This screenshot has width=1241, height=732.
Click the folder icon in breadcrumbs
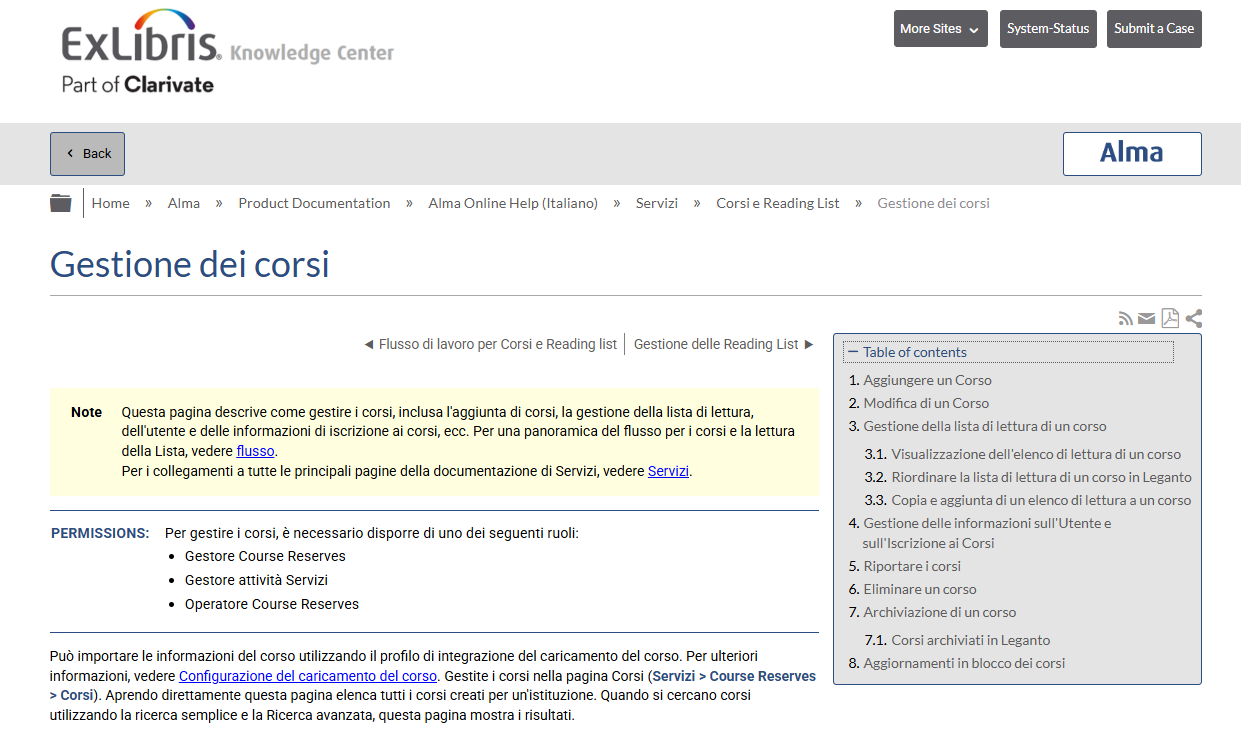click(61, 203)
